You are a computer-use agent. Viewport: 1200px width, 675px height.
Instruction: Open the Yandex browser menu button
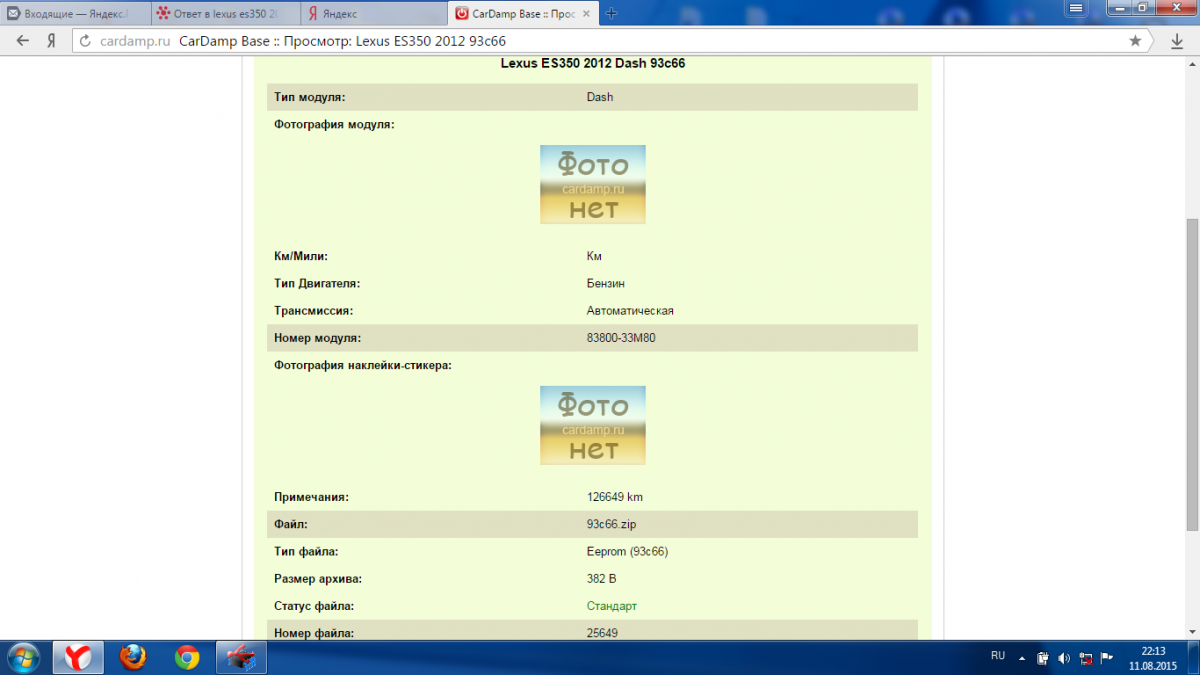pos(1076,8)
